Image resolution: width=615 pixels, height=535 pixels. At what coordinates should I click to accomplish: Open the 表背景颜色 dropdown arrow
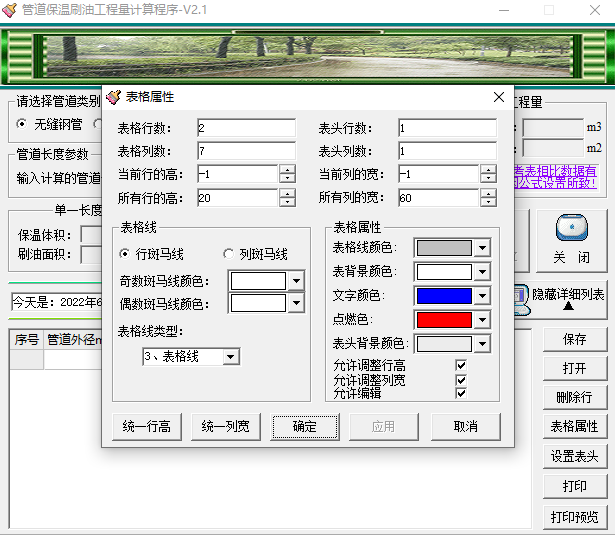point(482,272)
